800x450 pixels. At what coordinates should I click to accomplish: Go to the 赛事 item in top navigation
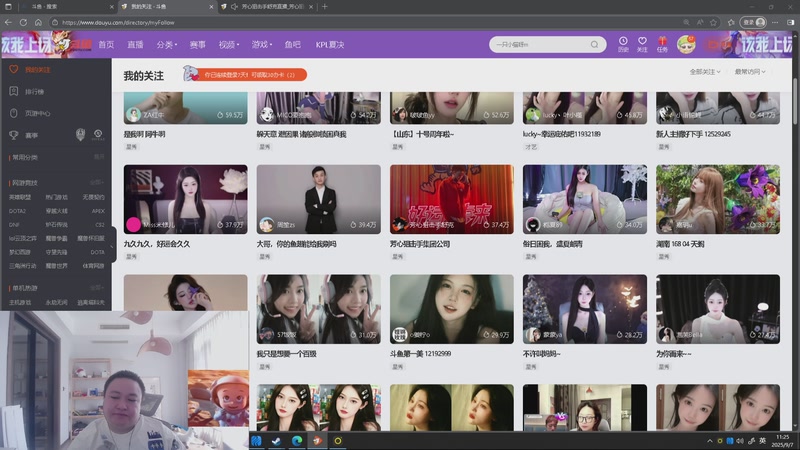pyautogui.click(x=197, y=45)
